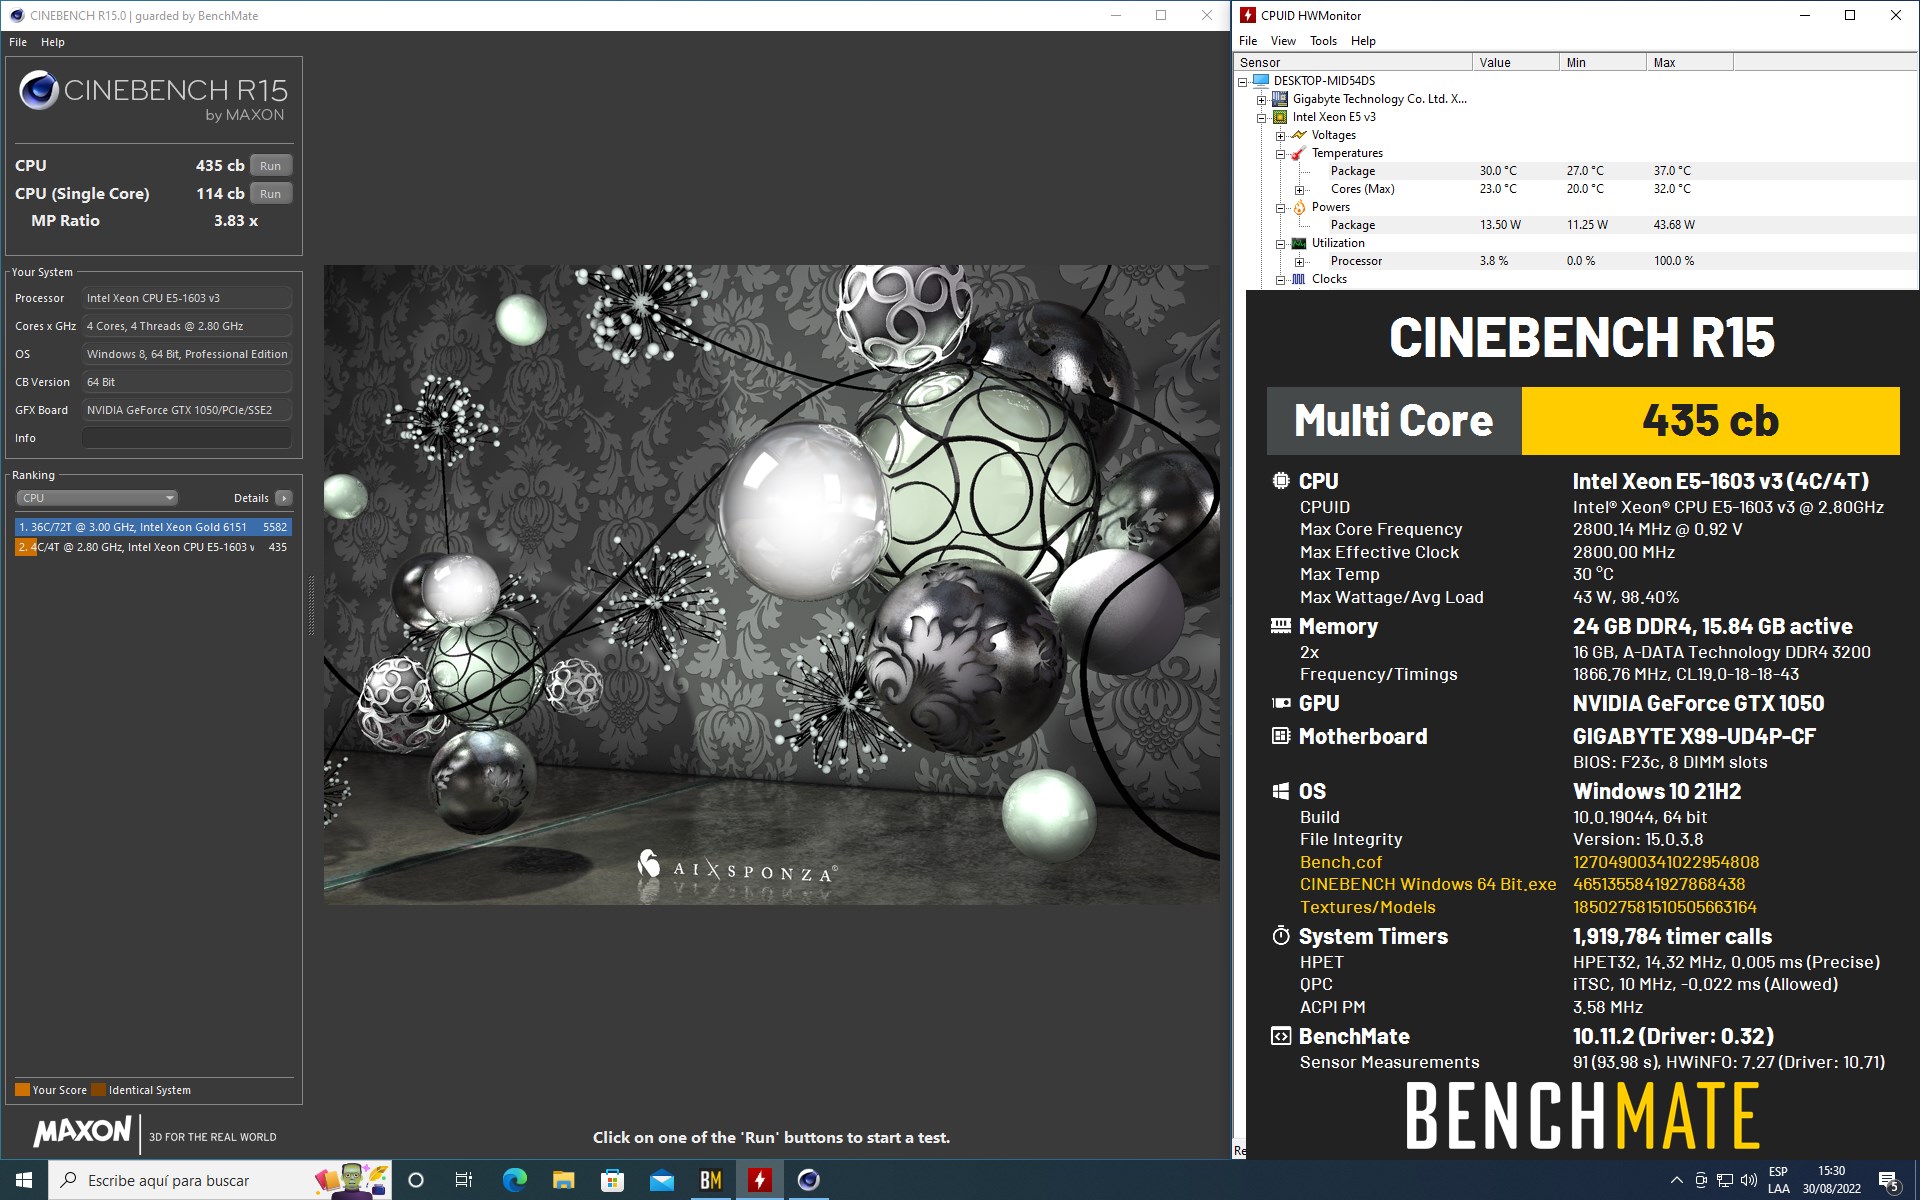The width and height of the screenshot is (1920, 1200).
Task: Click the taskbar search box
Action: point(220,1180)
